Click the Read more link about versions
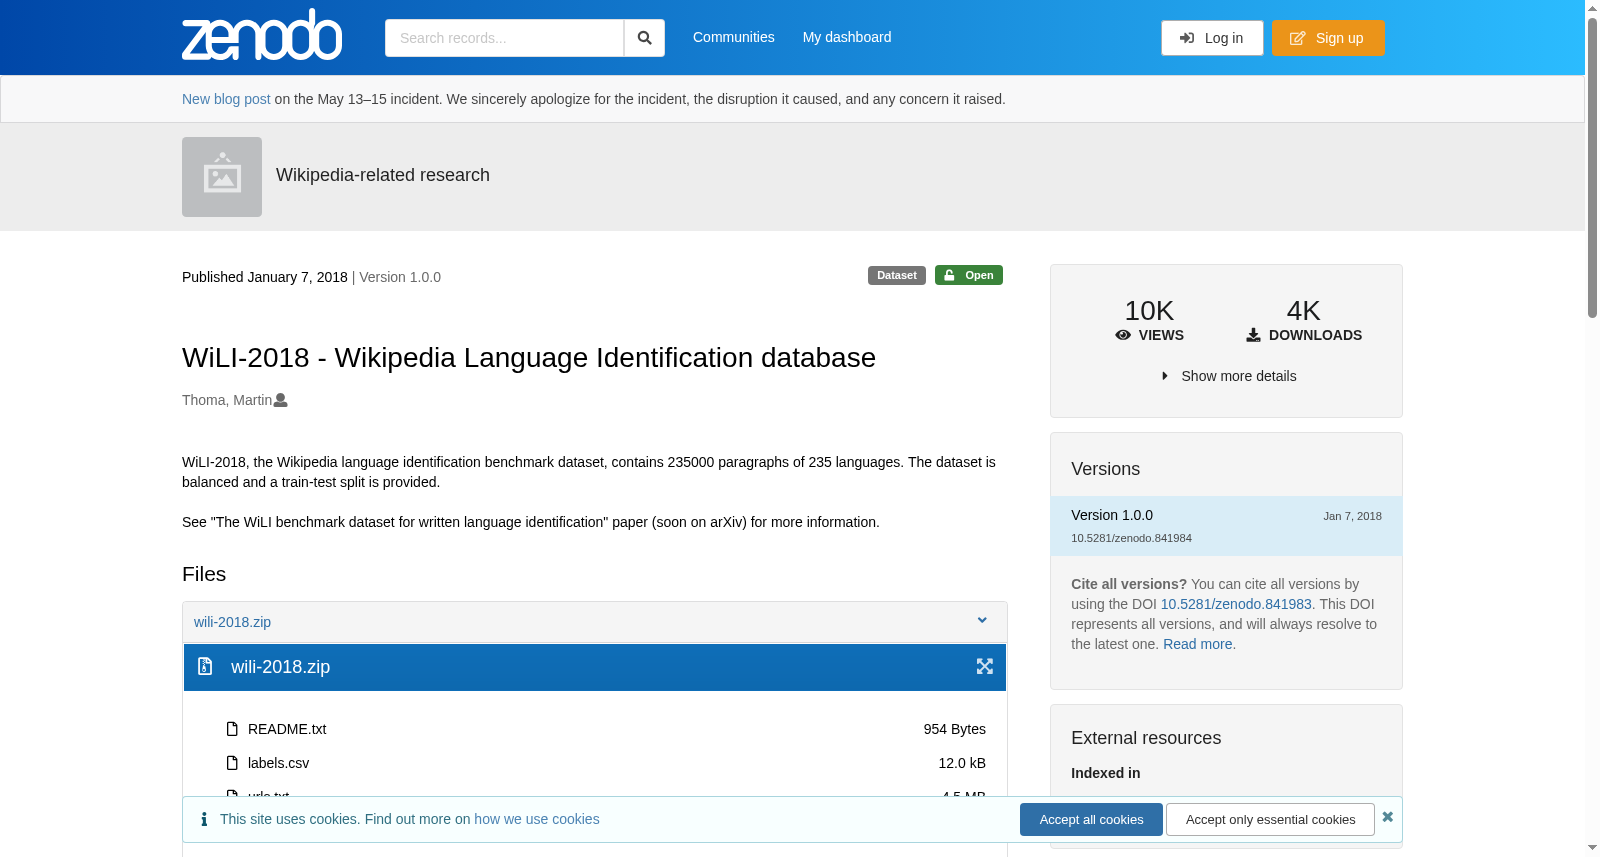The image size is (1600, 857). point(1198,644)
